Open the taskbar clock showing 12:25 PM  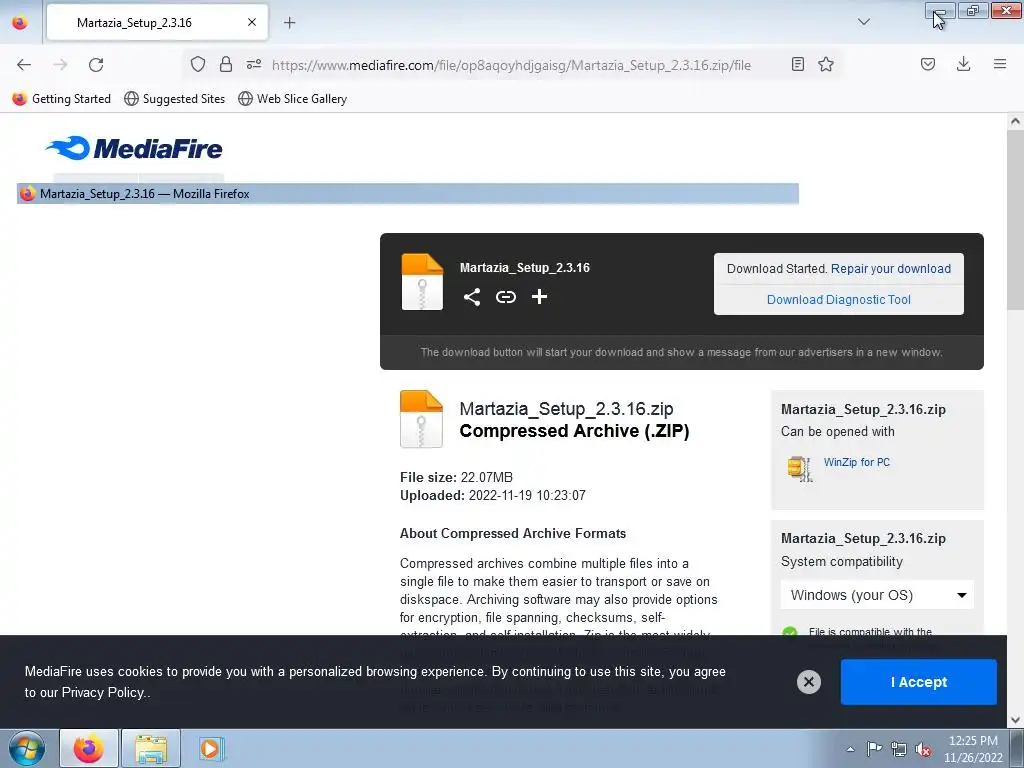[973, 749]
